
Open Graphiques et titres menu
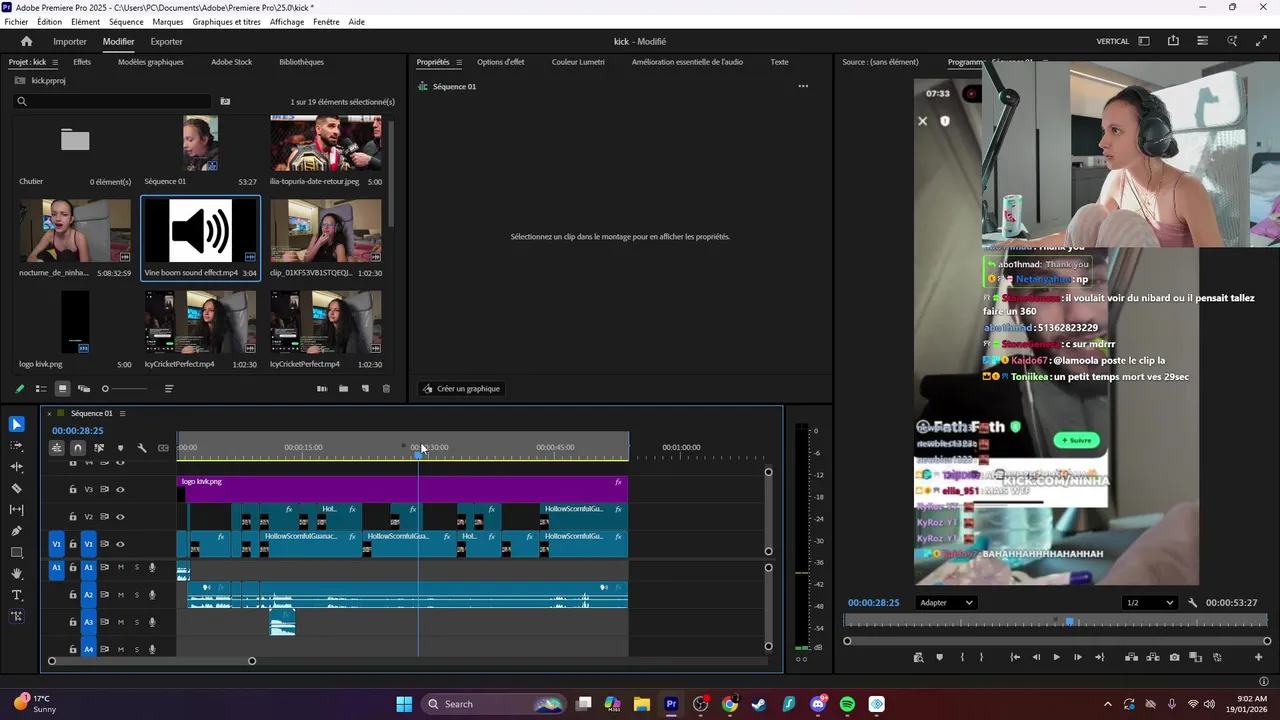(226, 22)
